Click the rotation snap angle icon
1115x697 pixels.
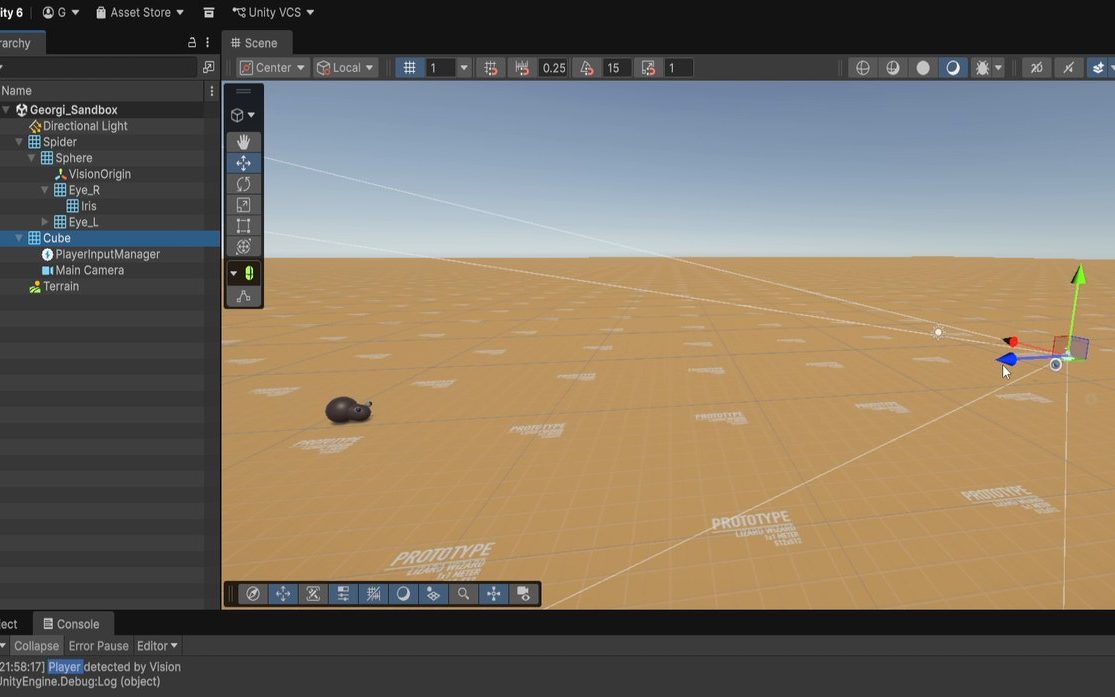click(x=587, y=68)
